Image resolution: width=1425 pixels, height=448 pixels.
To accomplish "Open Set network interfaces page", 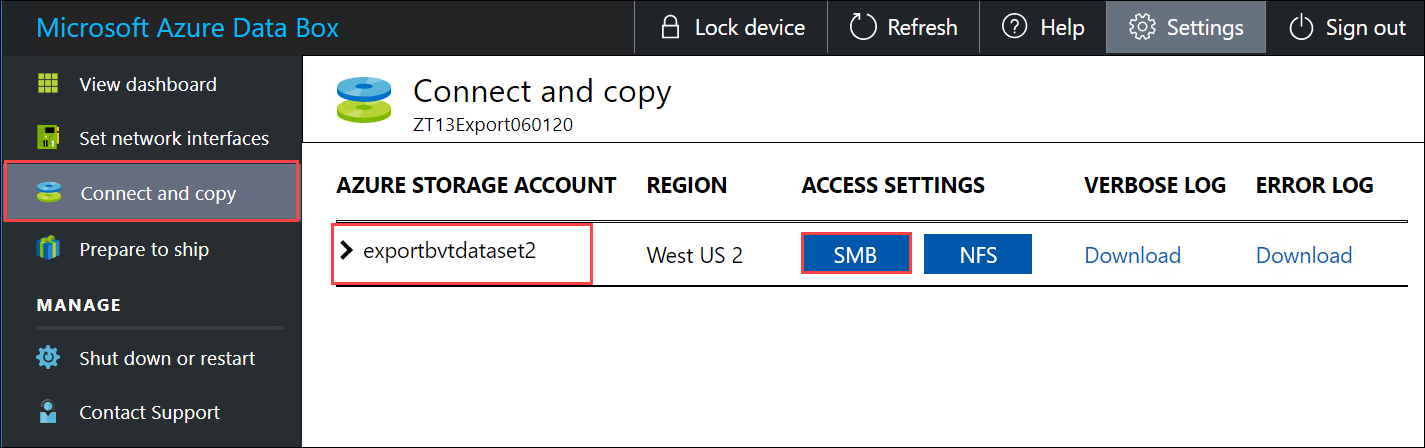I will point(174,139).
